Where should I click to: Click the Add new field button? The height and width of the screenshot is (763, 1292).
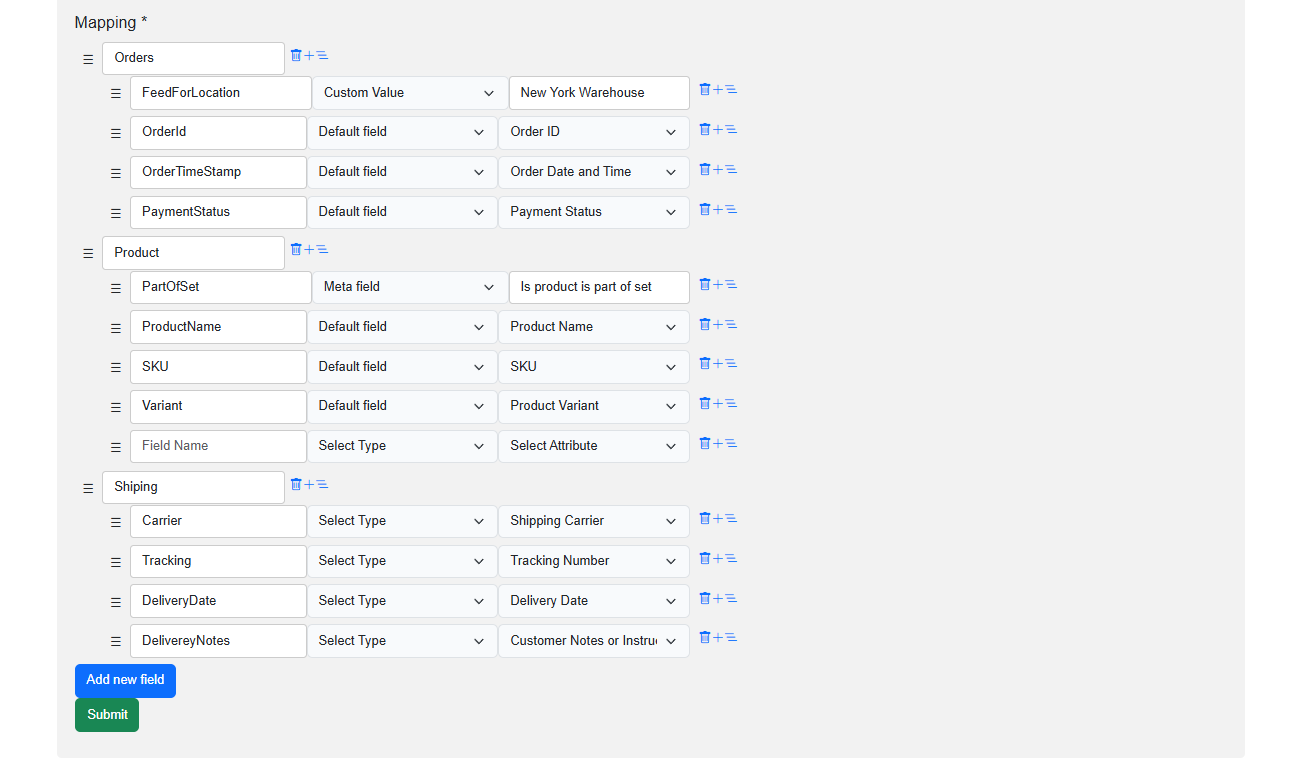(125, 680)
